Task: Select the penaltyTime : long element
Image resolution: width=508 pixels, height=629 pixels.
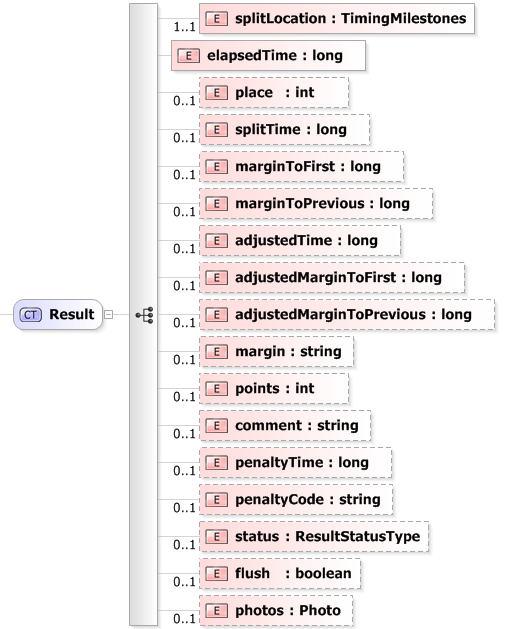Action: coord(296,463)
